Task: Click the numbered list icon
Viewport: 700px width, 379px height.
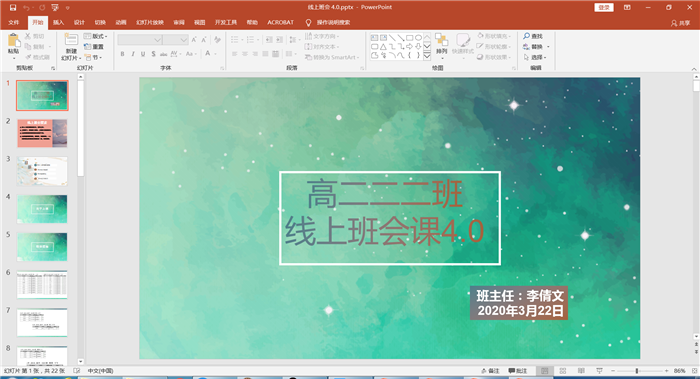Action: click(250, 40)
